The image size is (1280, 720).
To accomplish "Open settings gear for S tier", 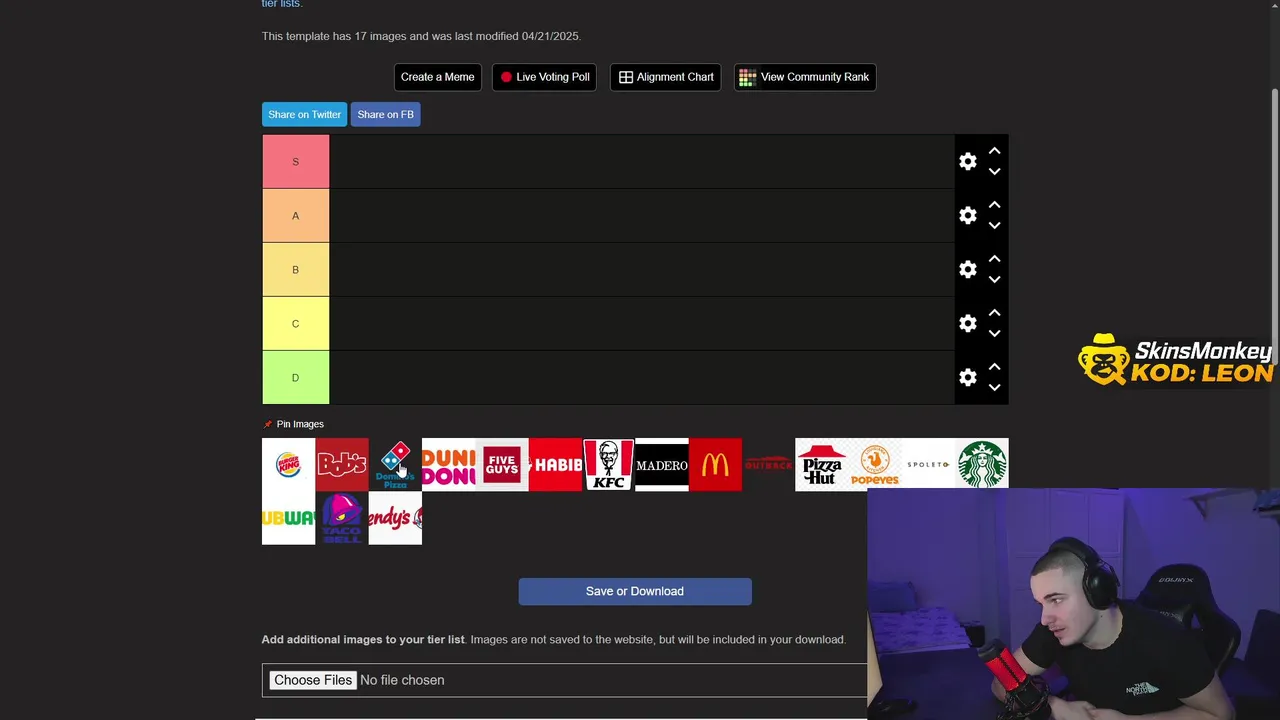I will point(968,162).
